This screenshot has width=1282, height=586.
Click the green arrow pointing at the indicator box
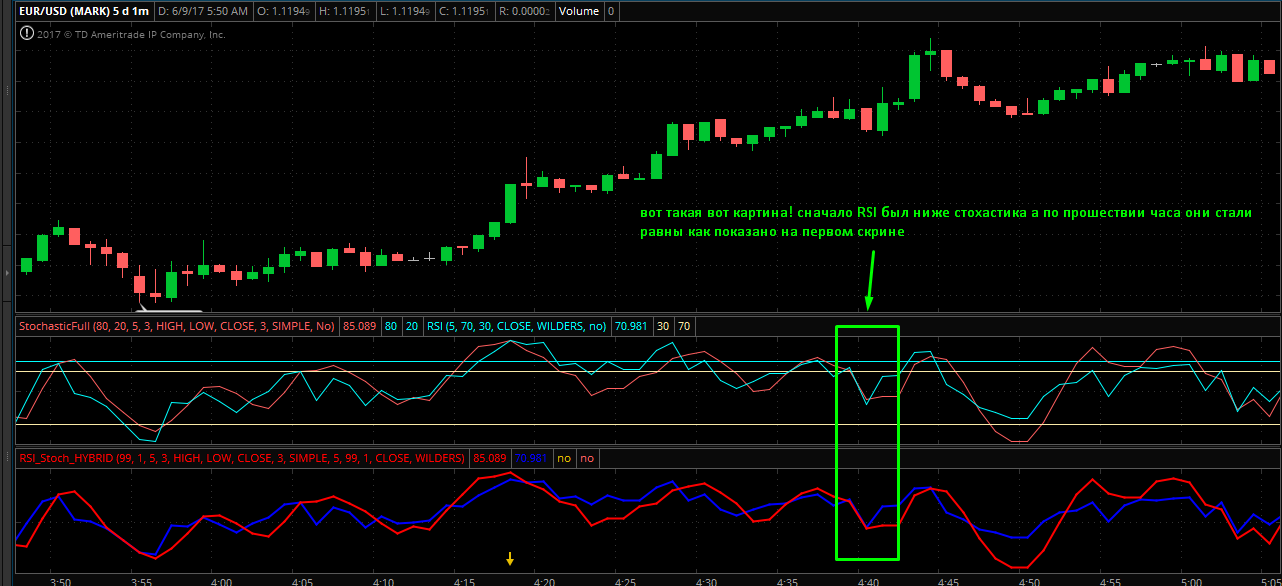click(871, 280)
